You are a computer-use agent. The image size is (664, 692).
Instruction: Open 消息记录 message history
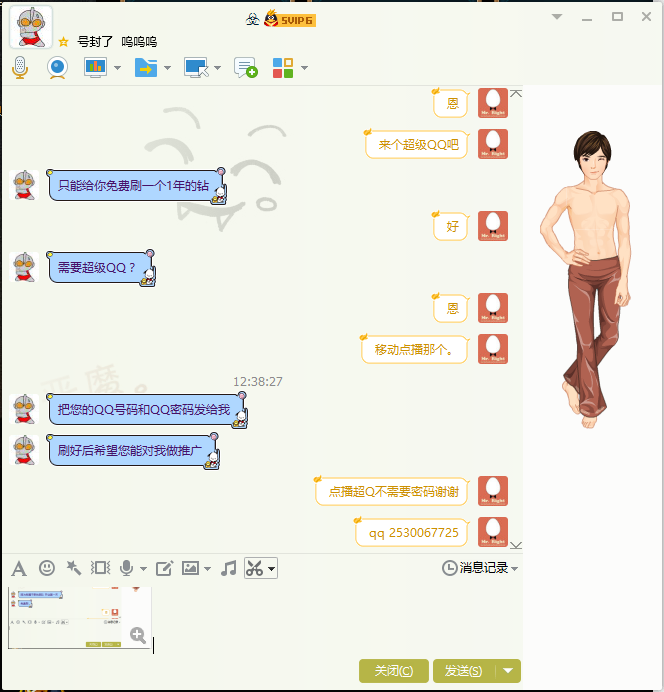(x=475, y=568)
